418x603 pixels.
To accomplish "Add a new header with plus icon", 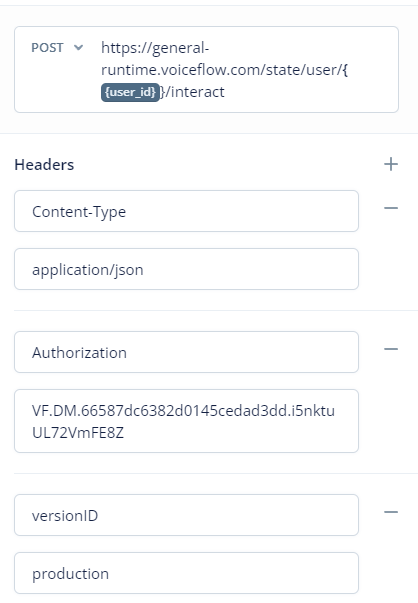I will 391,164.
